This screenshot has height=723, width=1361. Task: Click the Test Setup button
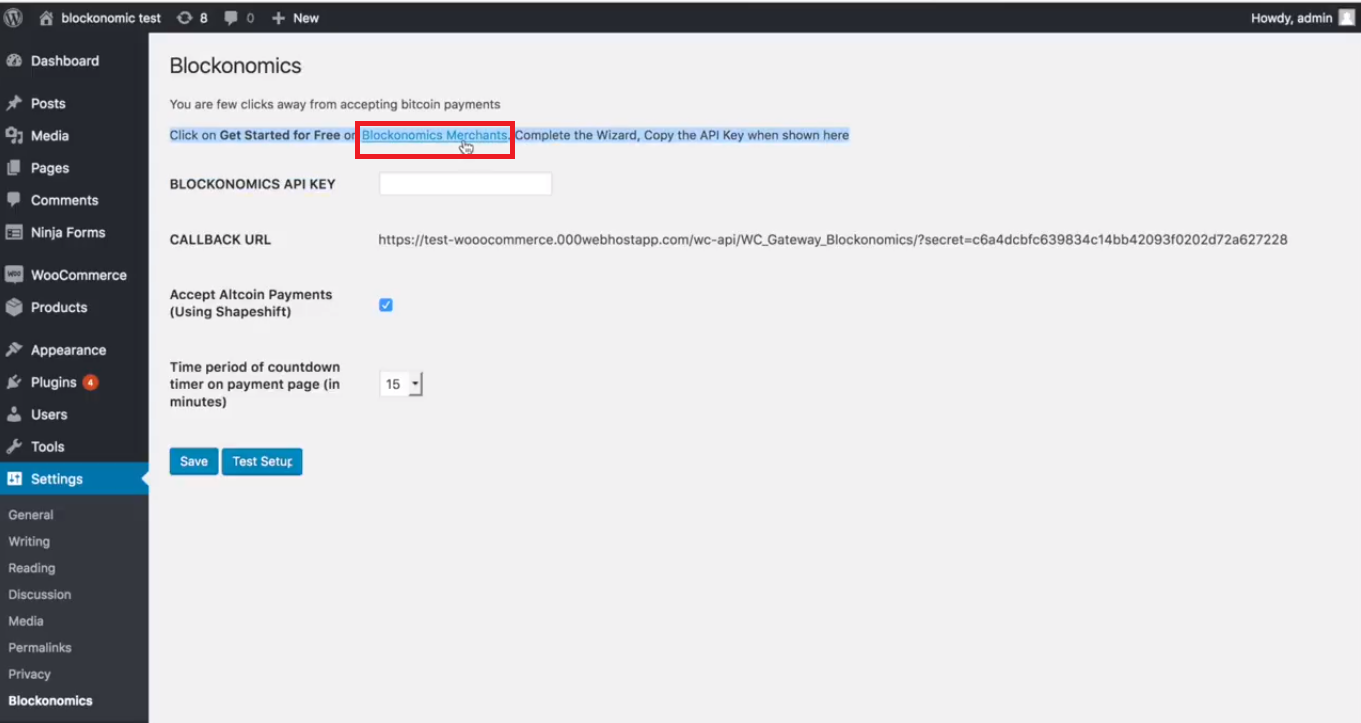[x=262, y=461]
